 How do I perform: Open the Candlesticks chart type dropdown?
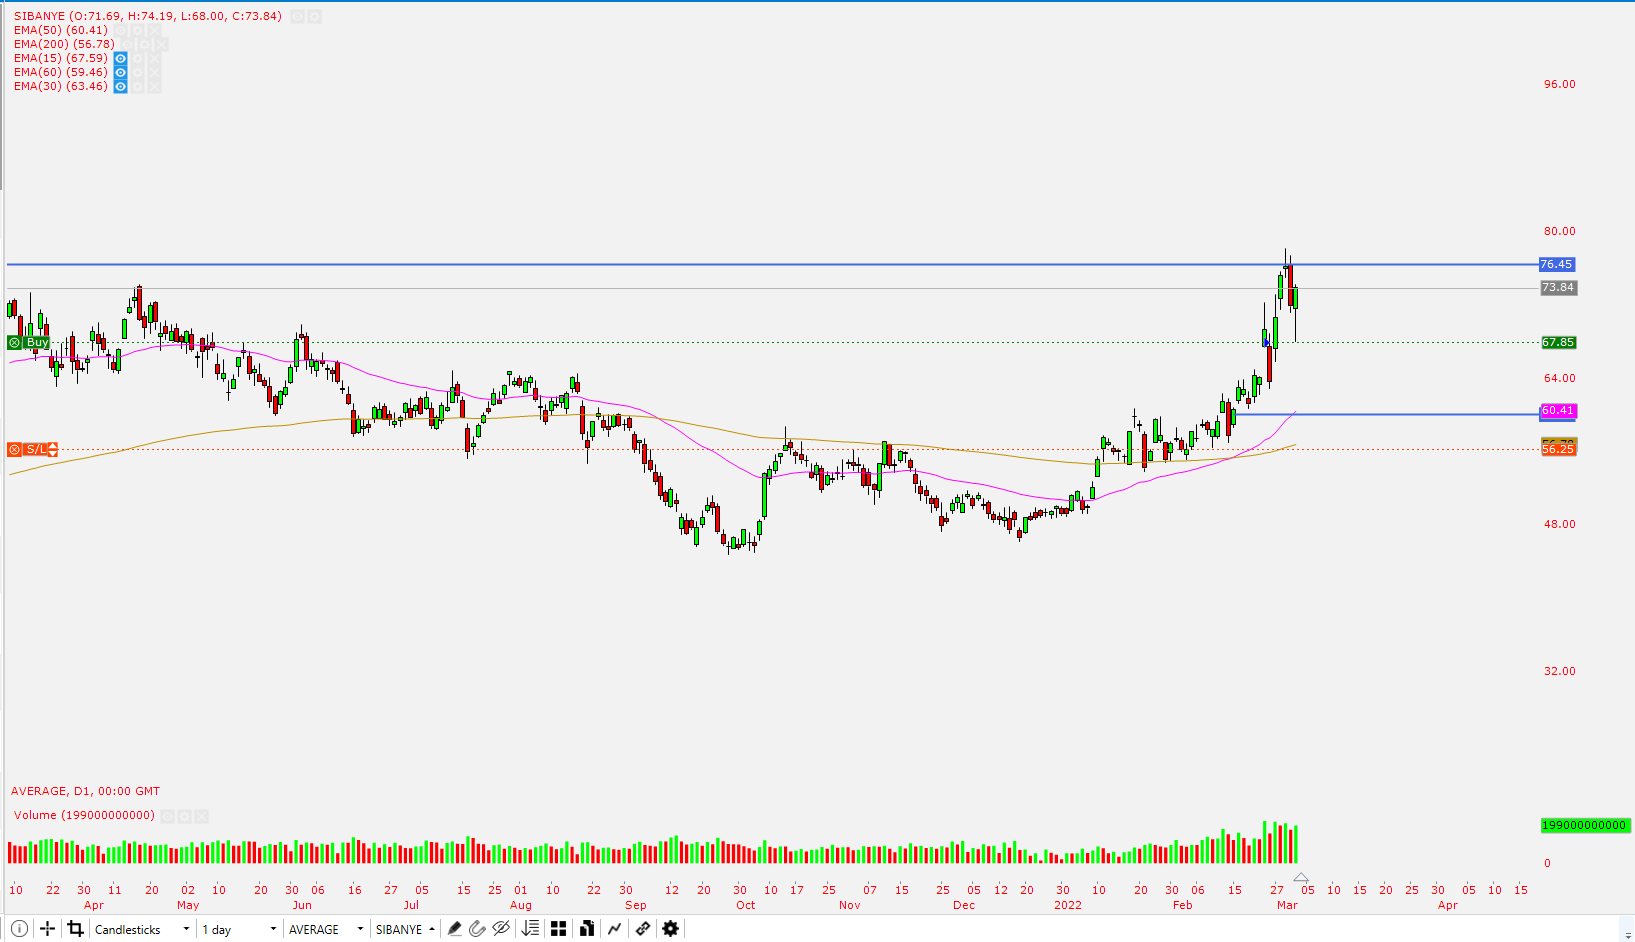point(141,929)
